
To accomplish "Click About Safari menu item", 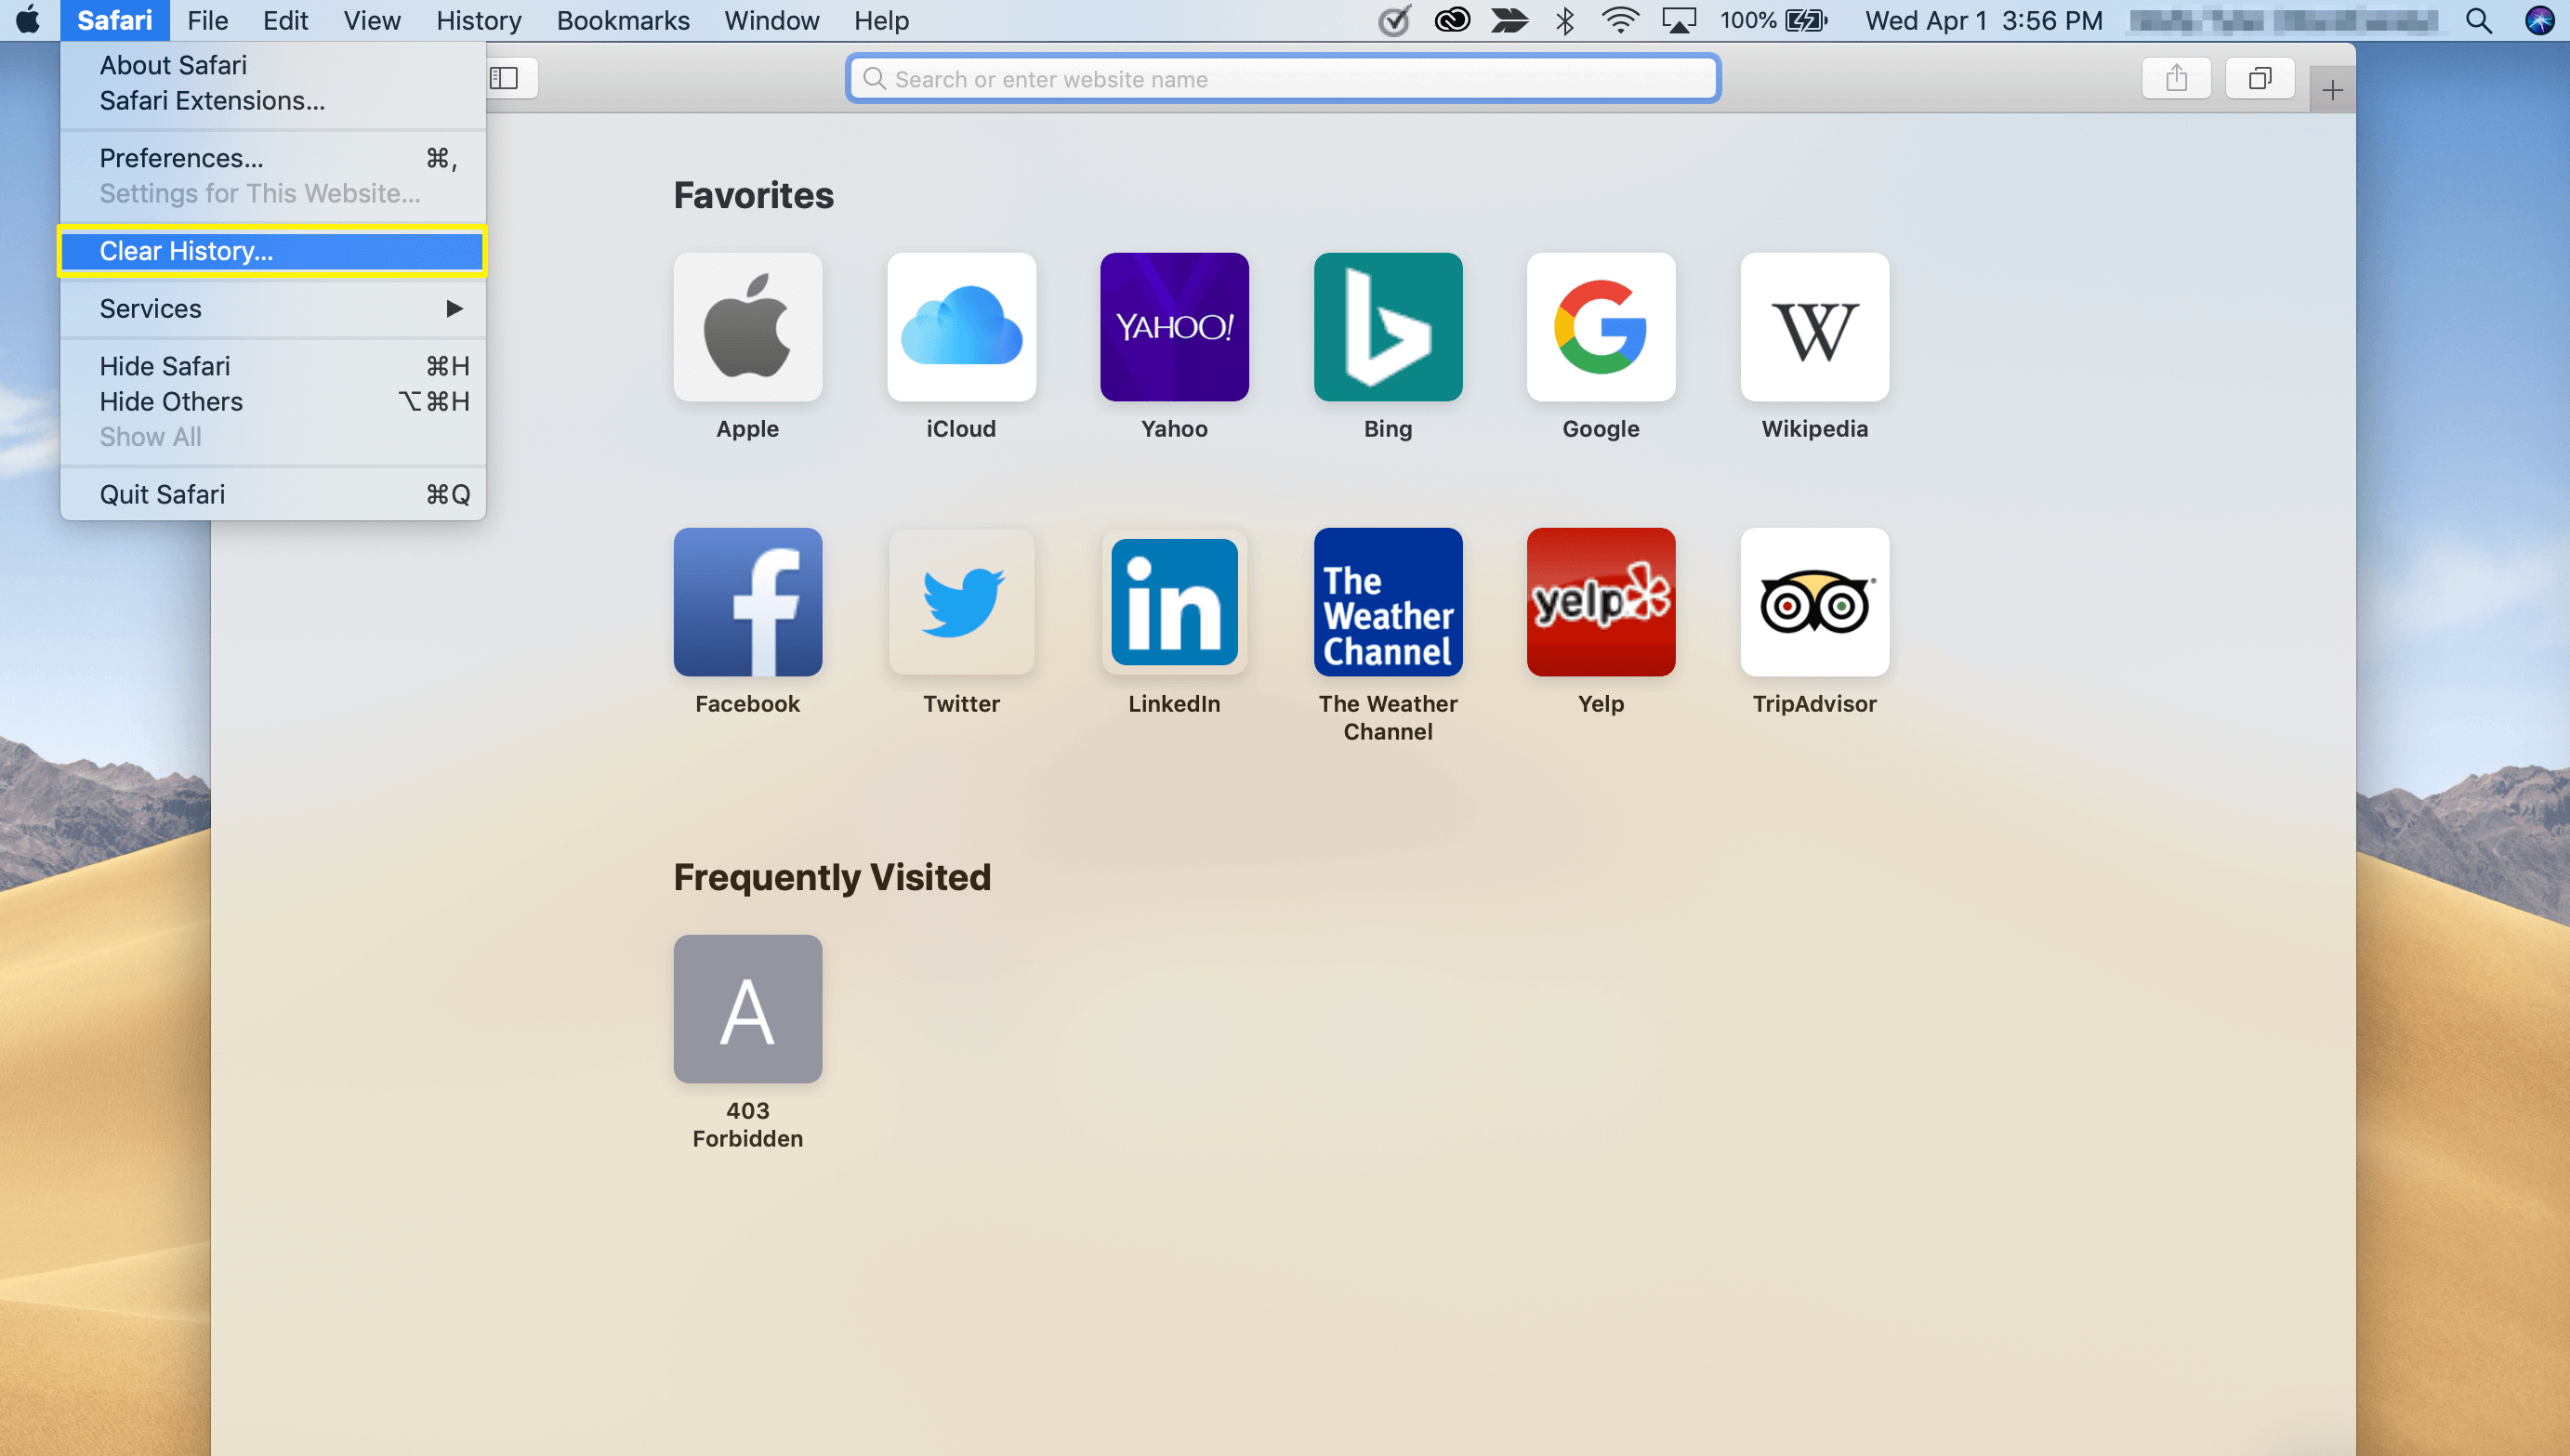I will [x=171, y=65].
